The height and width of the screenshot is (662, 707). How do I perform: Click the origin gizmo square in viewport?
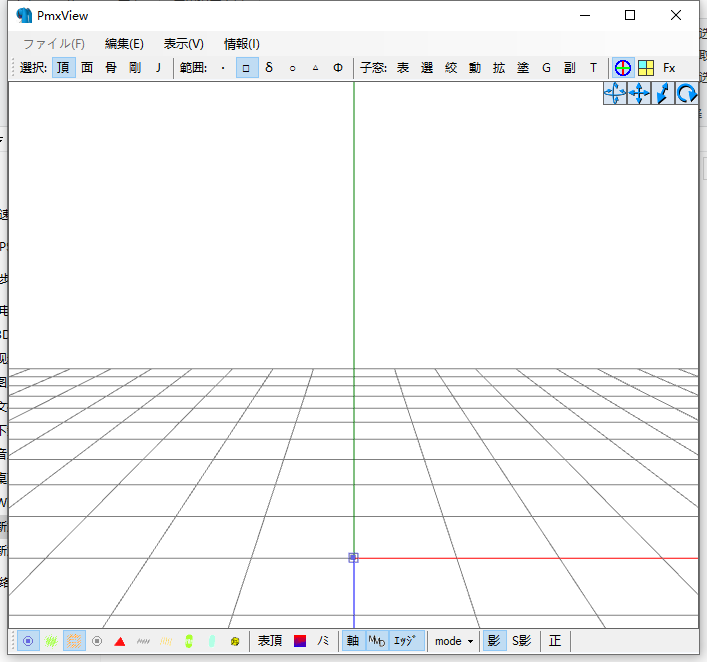click(x=354, y=558)
